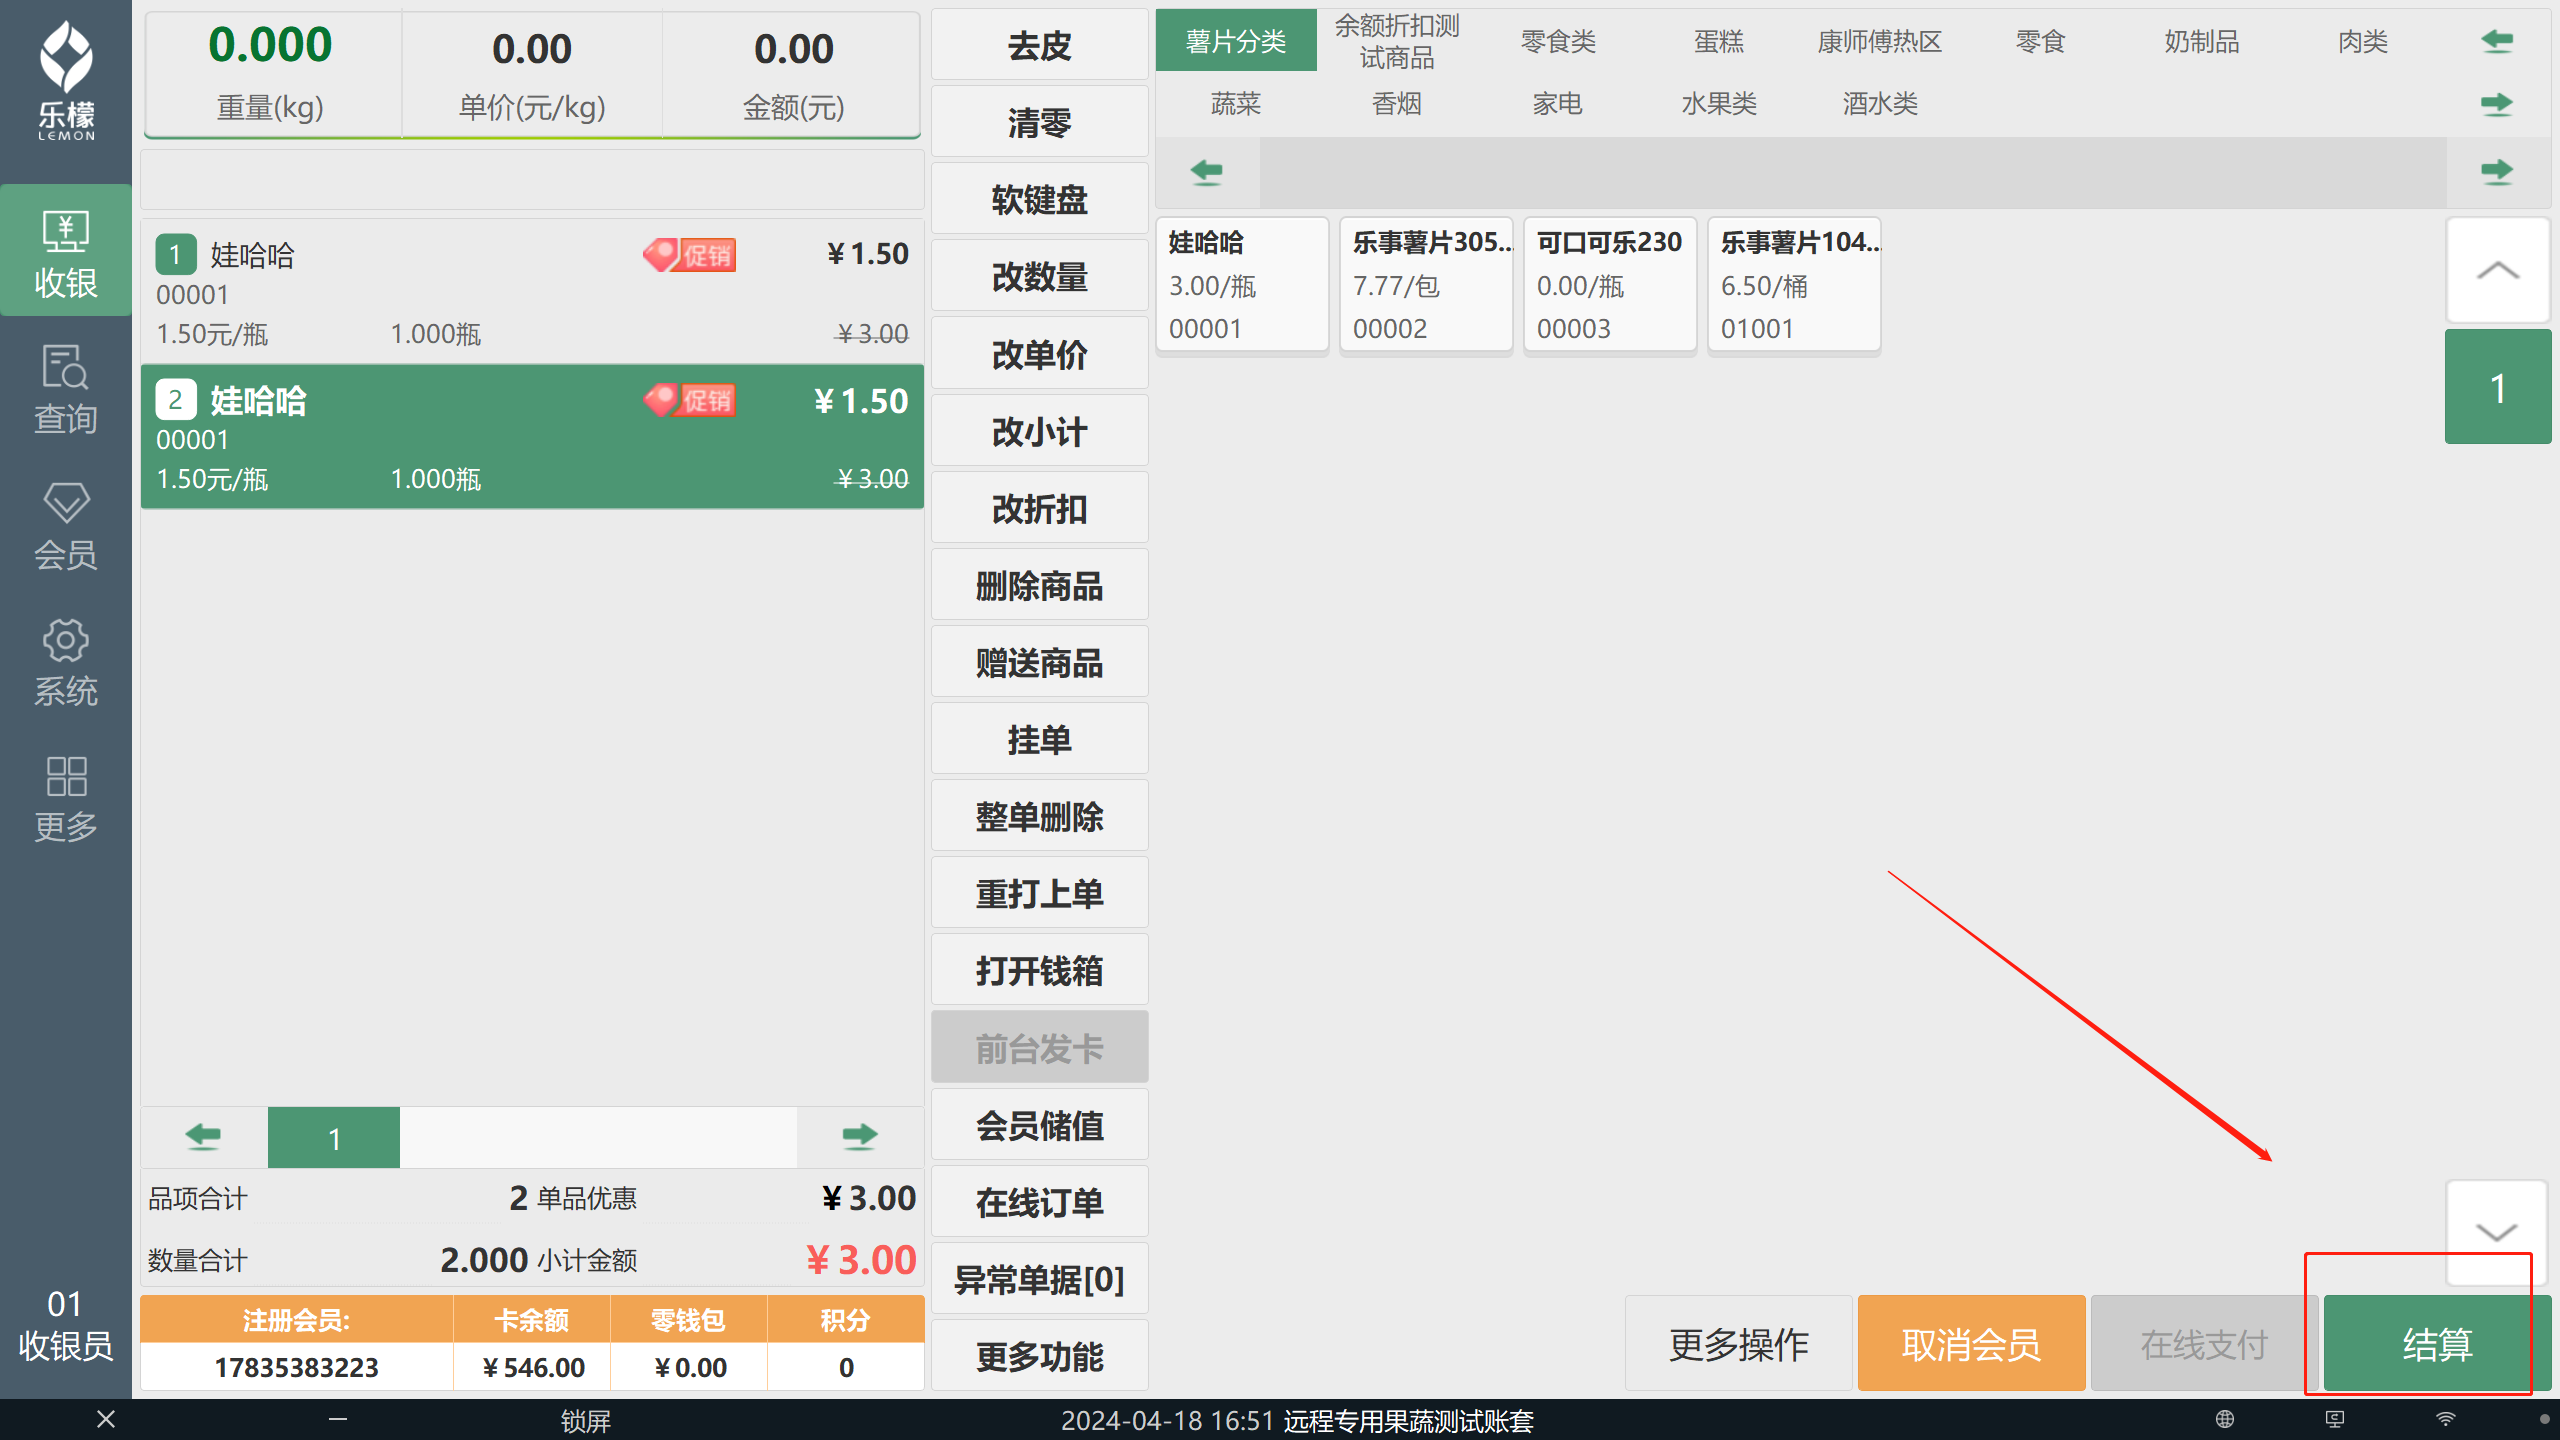Screen dimensions: 2560x1440
Task: Open the 收银 cashier sidebar icon
Action: (x=66, y=252)
